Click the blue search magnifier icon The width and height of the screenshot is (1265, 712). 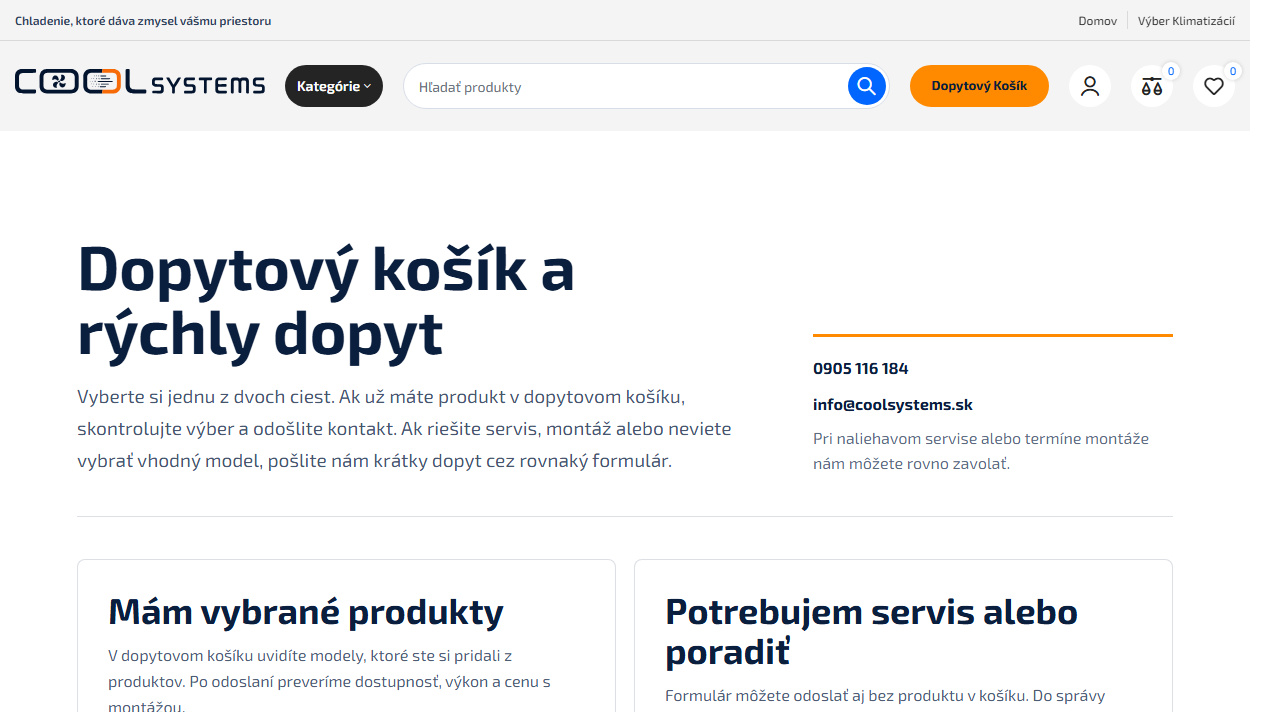coord(867,86)
